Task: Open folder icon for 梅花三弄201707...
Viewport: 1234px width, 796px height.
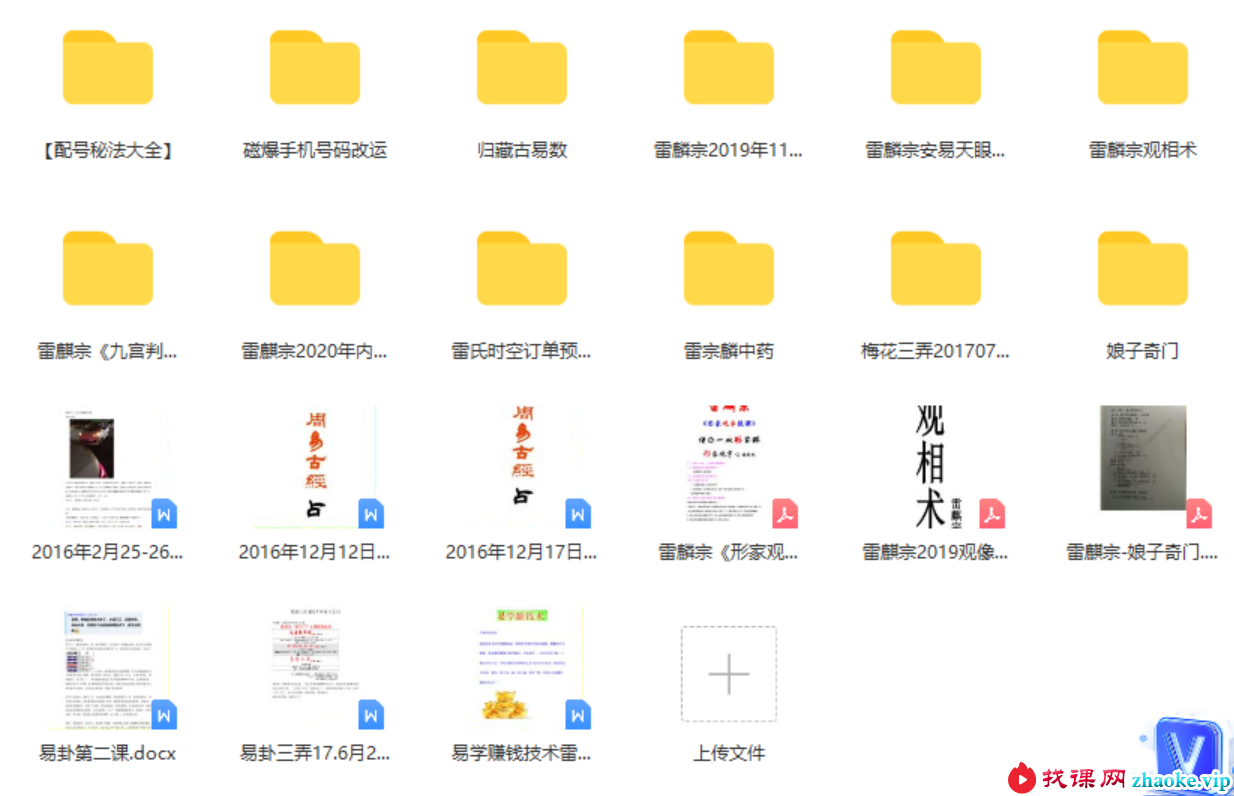Action: [936, 268]
